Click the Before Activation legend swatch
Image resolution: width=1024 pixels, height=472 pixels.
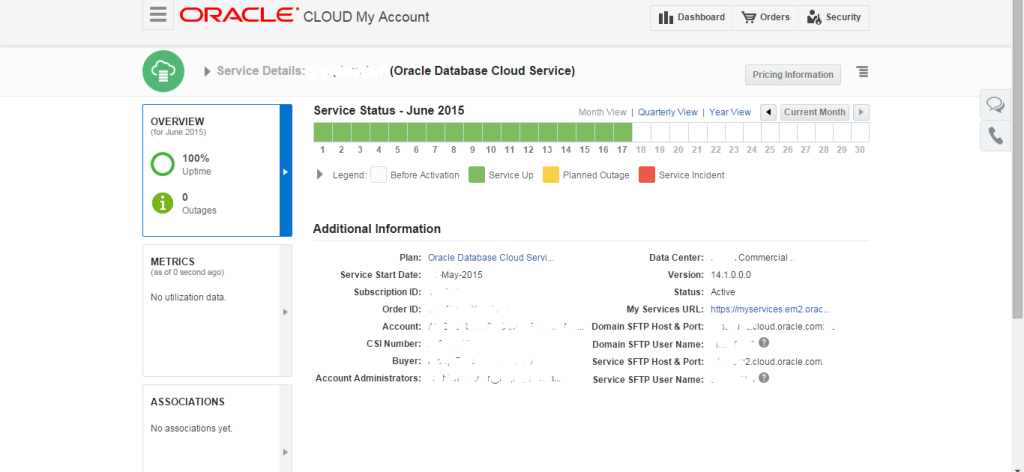pos(379,175)
